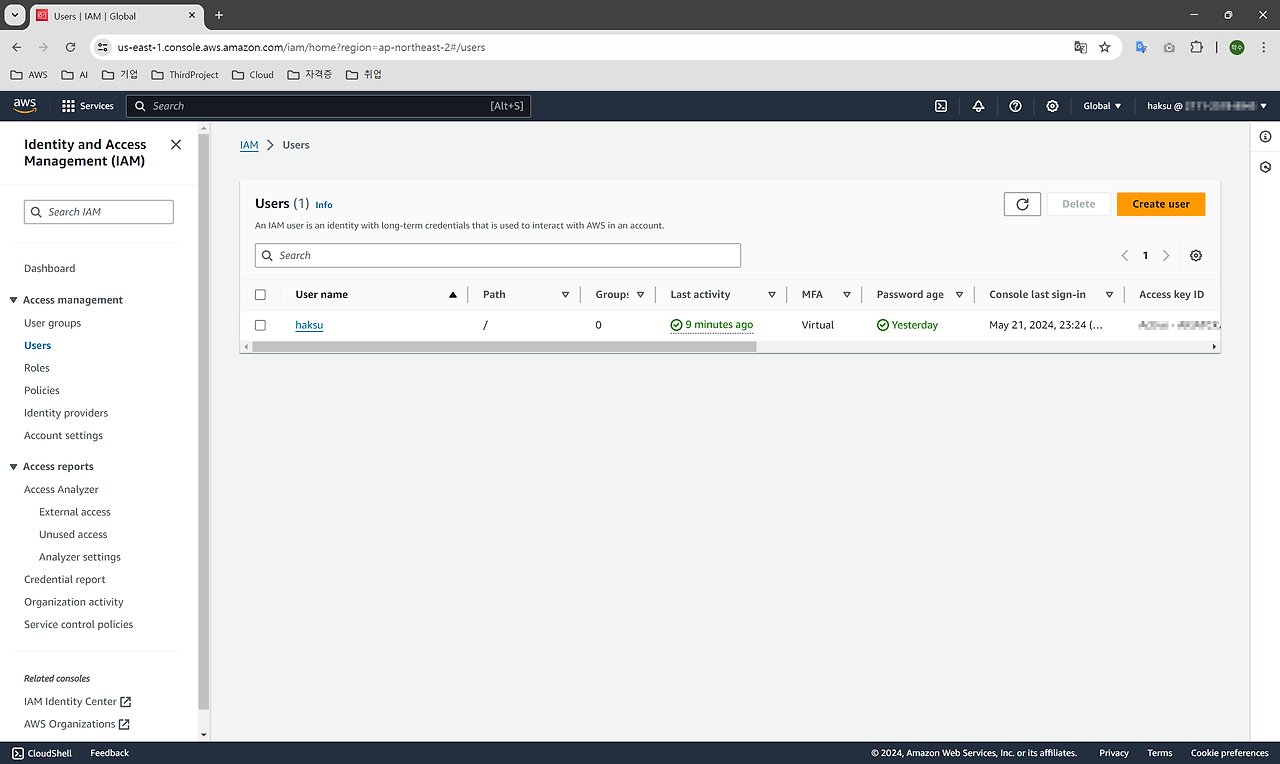Viewport: 1280px width, 764px height.
Task: Toggle the select all users checkbox
Action: [x=261, y=295]
